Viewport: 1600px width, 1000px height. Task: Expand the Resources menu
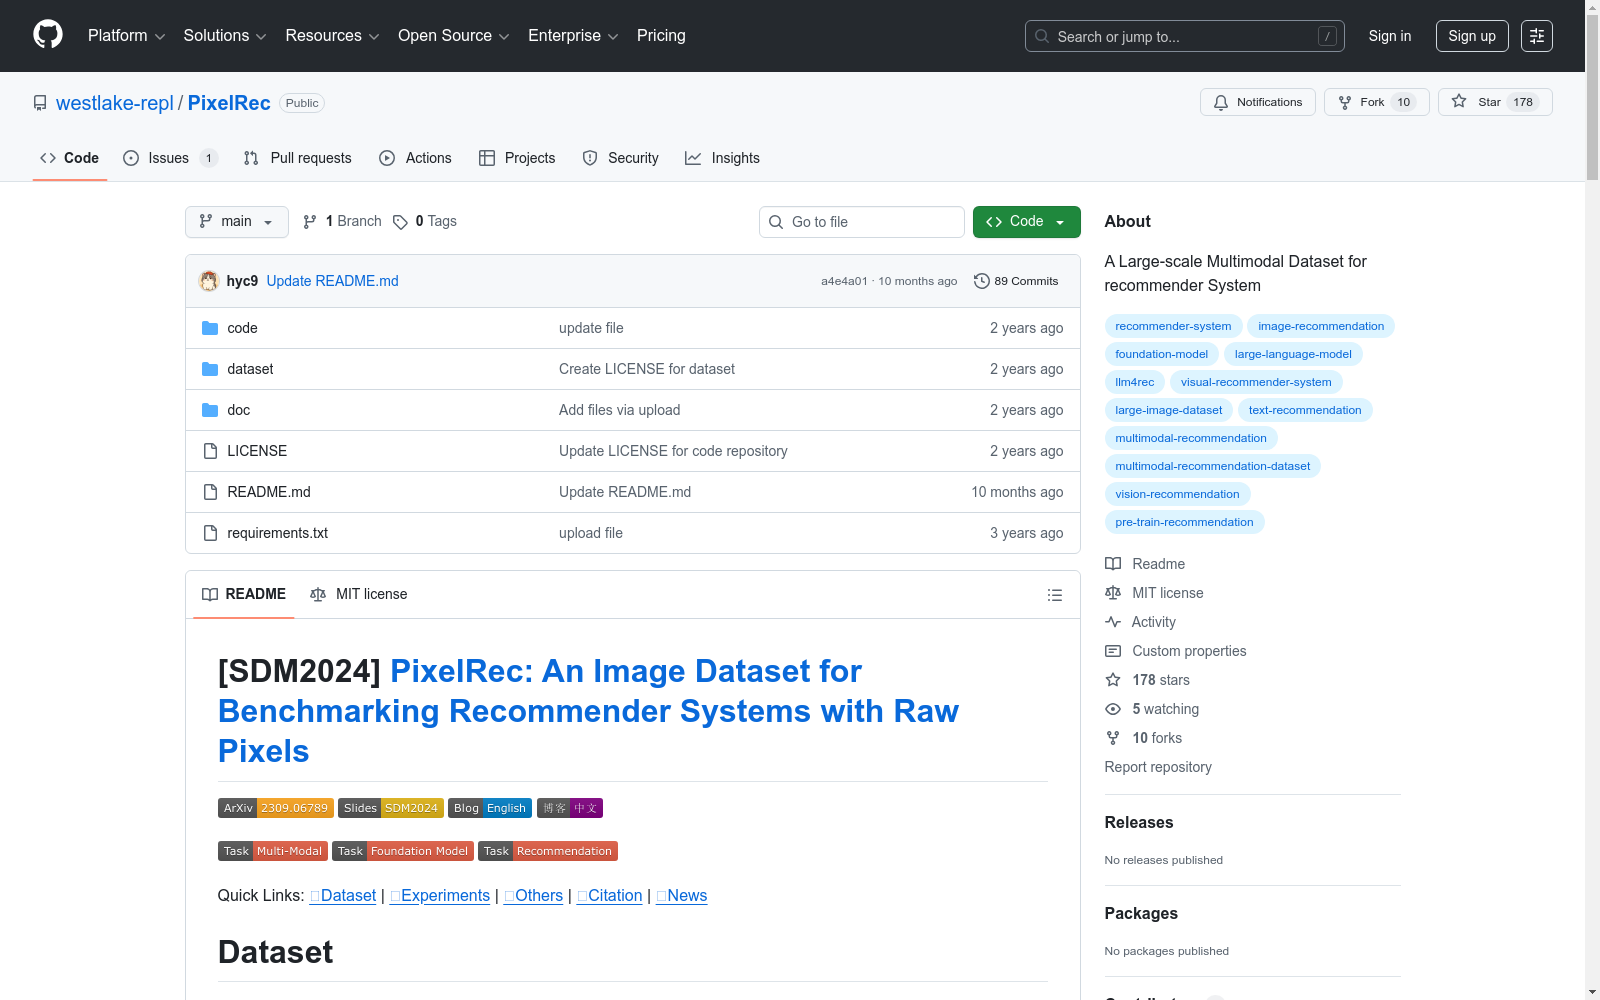[332, 36]
